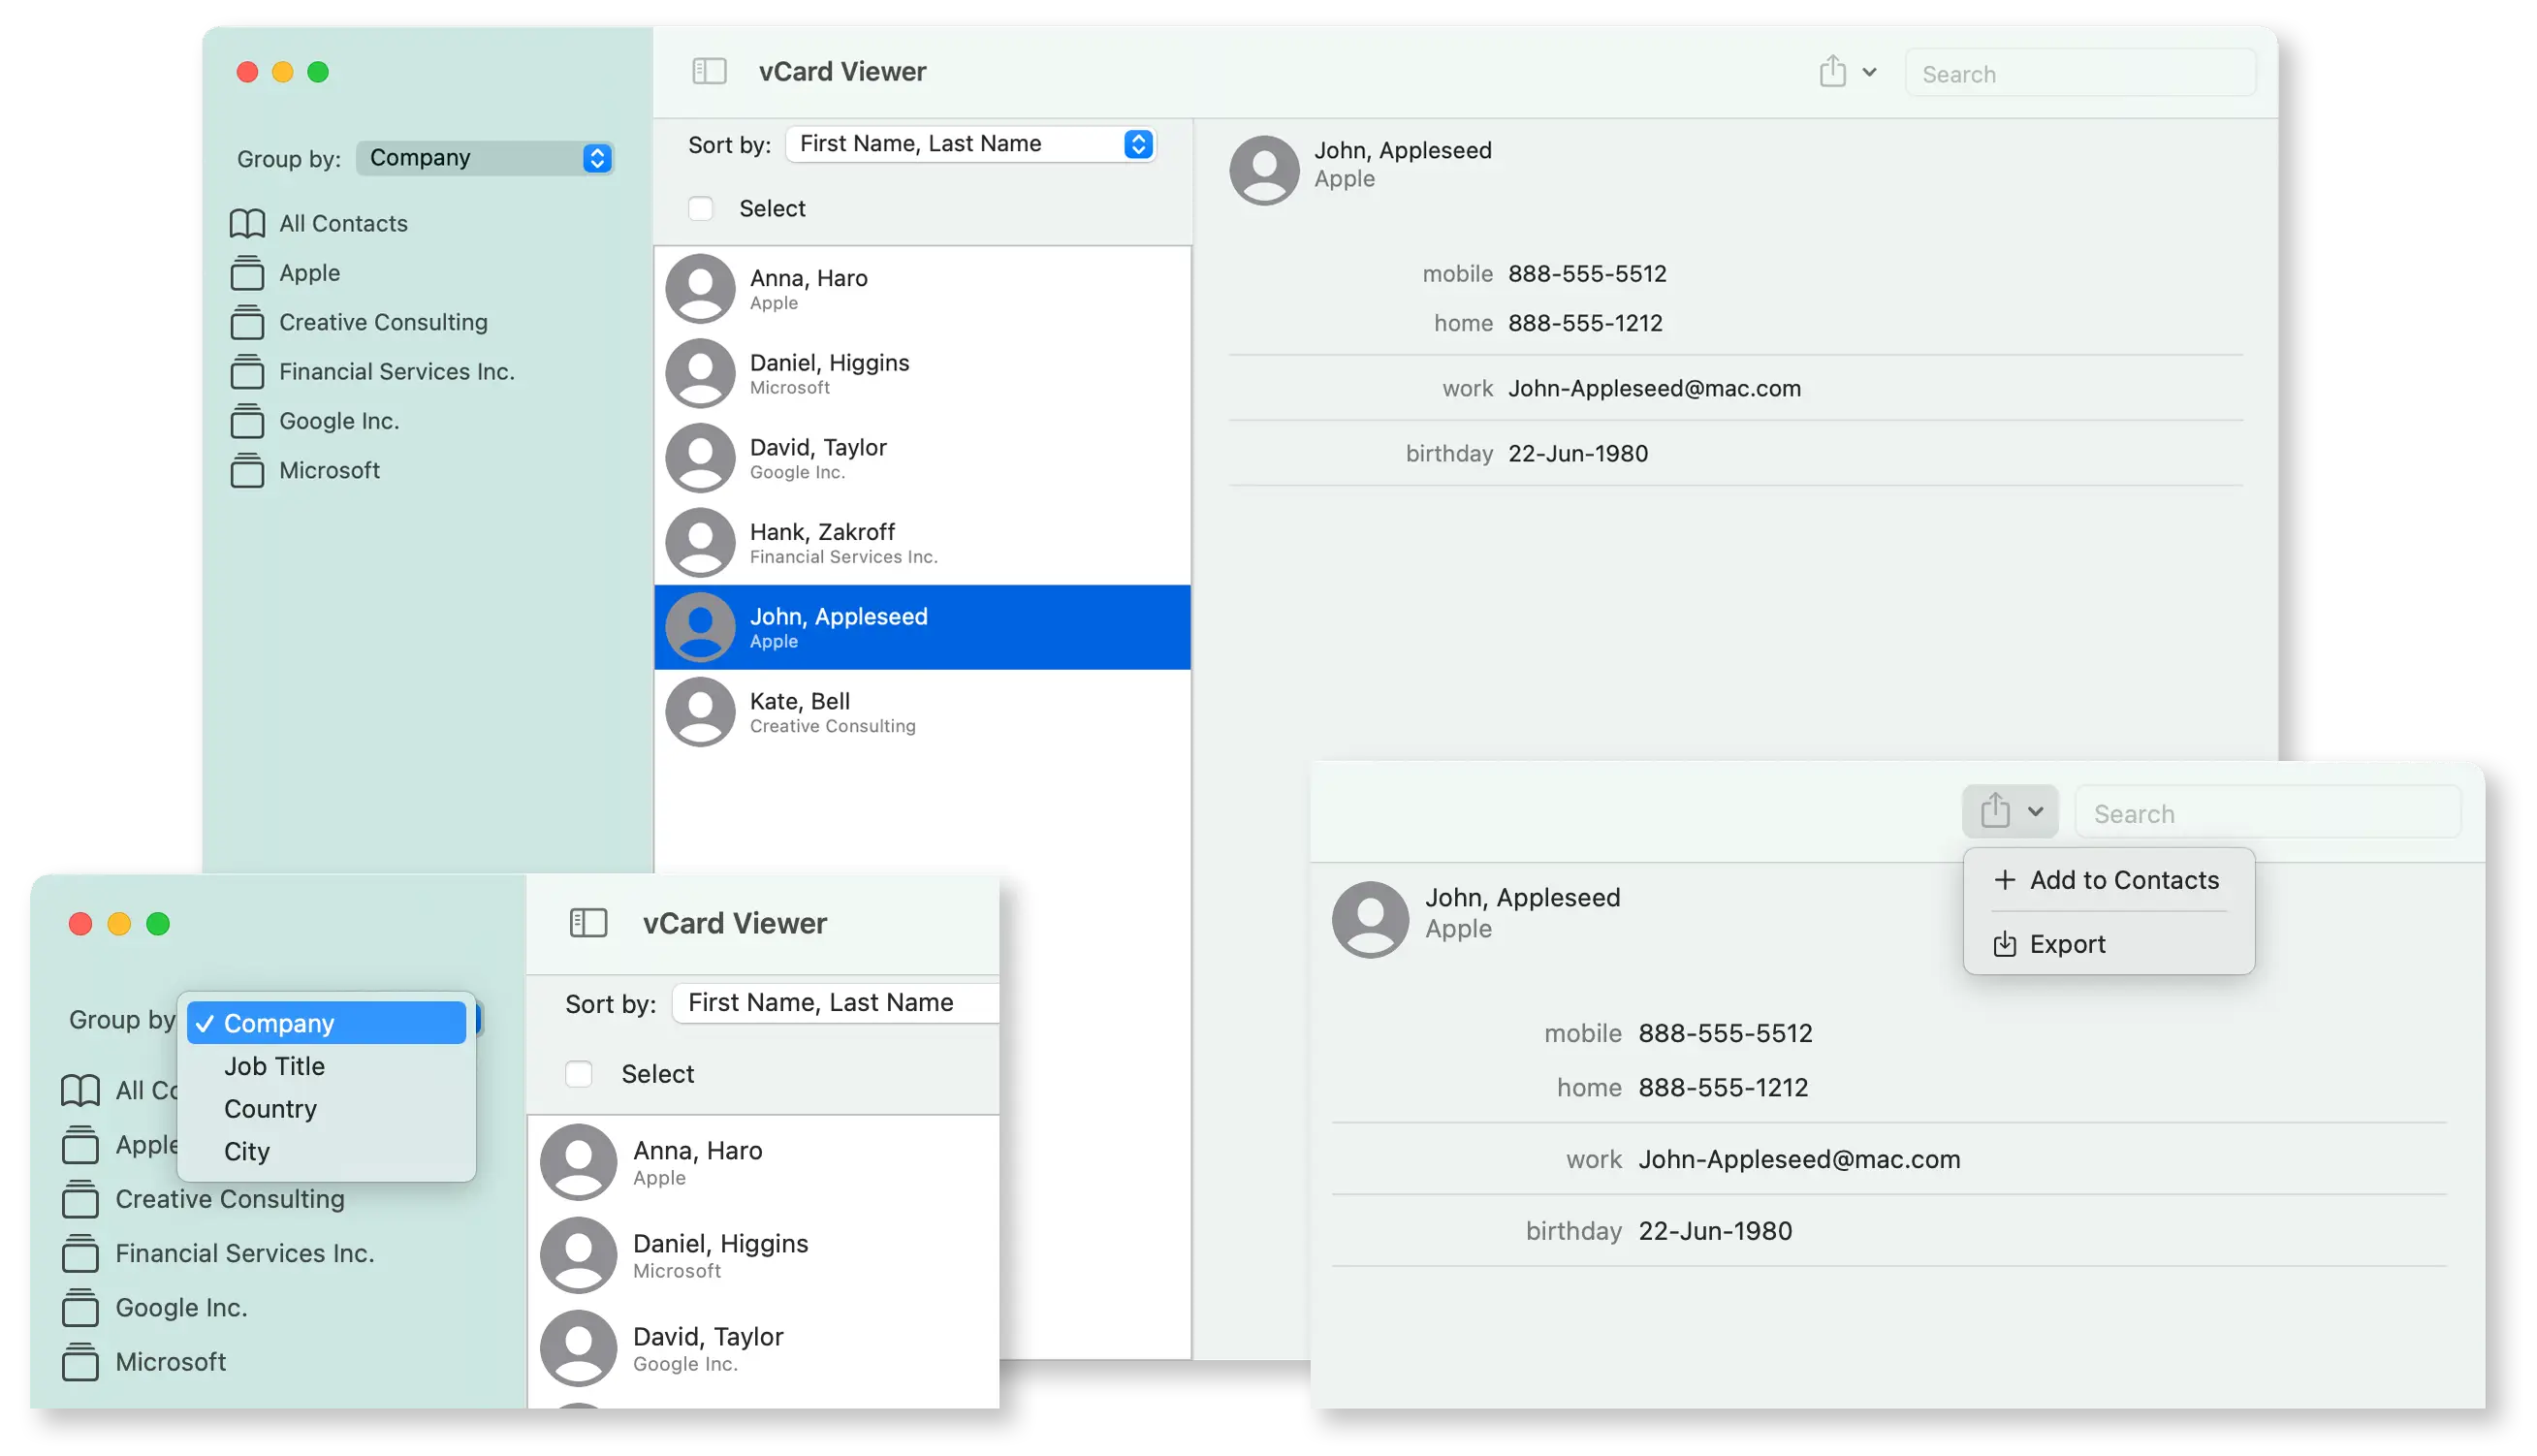Click Creative Consulting icon in bottom-left sidebar
This screenshot has width=2537, height=1456.
(80, 1199)
